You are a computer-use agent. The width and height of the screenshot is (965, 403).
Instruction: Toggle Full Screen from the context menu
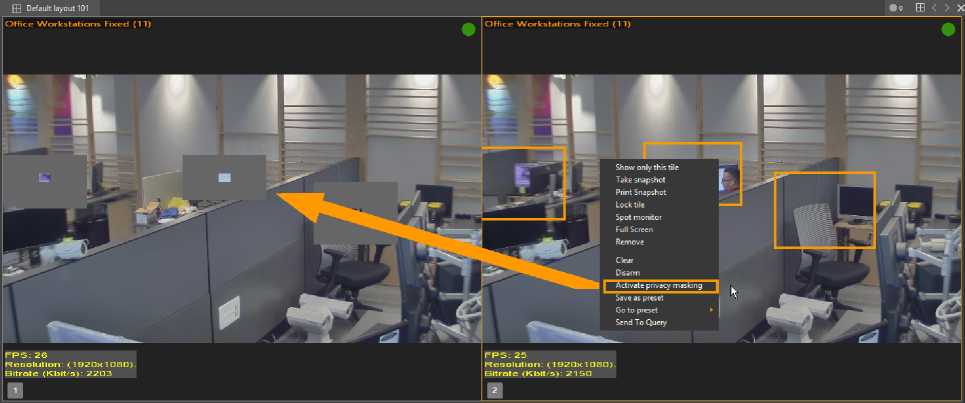[634, 230]
